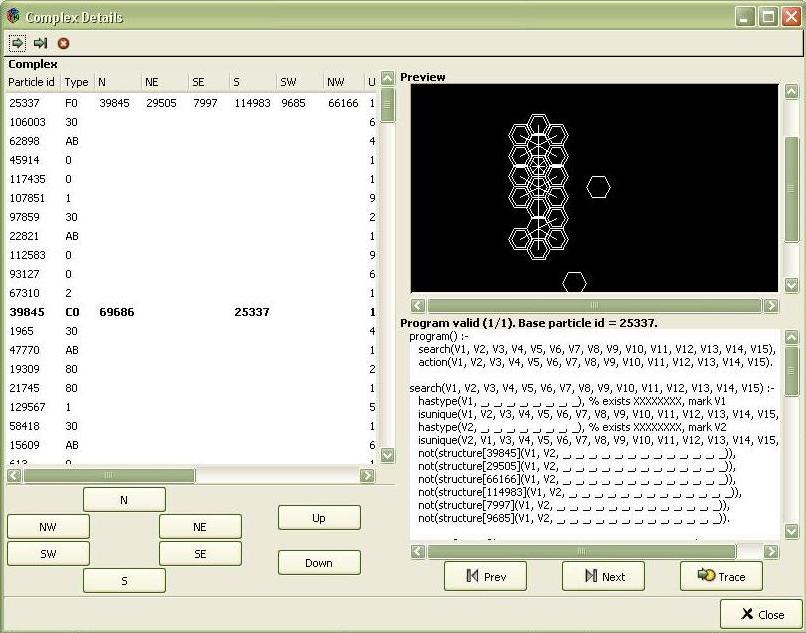Select particle row 93127
806x633 pixels.
[192, 274]
